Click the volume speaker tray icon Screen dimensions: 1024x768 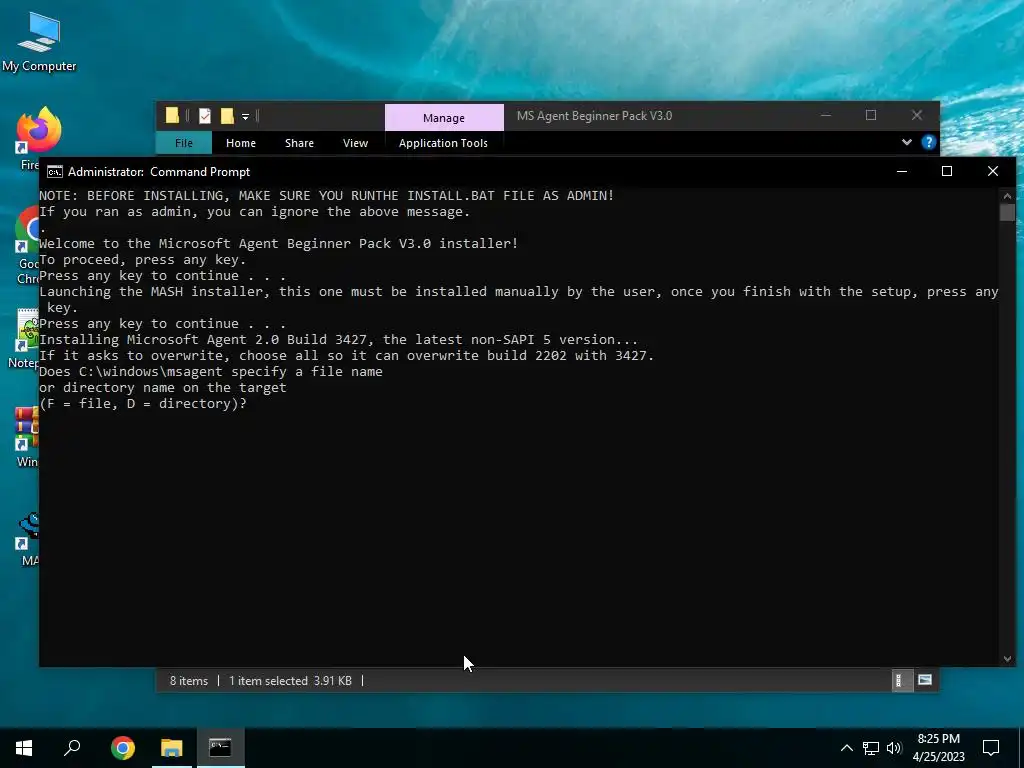click(894, 748)
